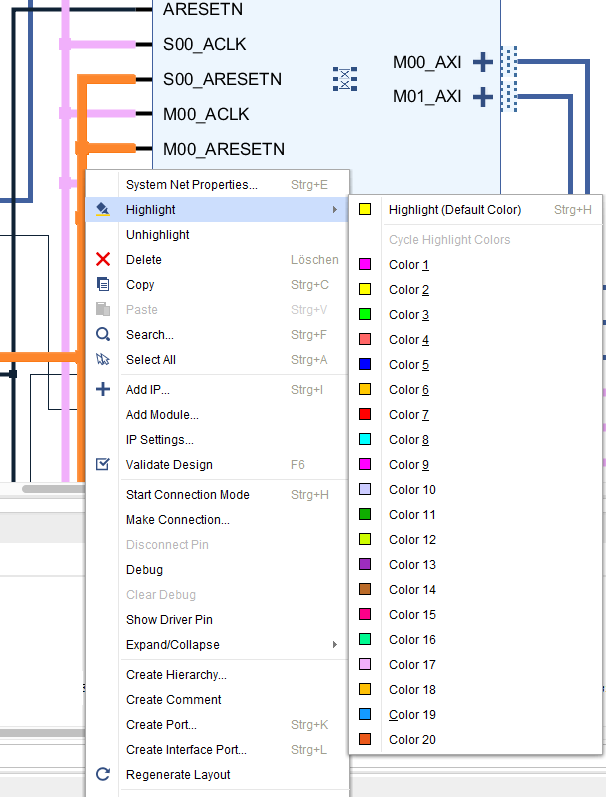Image resolution: width=606 pixels, height=797 pixels.
Task: Choose the Color 5 blue swatch
Action: point(365,364)
